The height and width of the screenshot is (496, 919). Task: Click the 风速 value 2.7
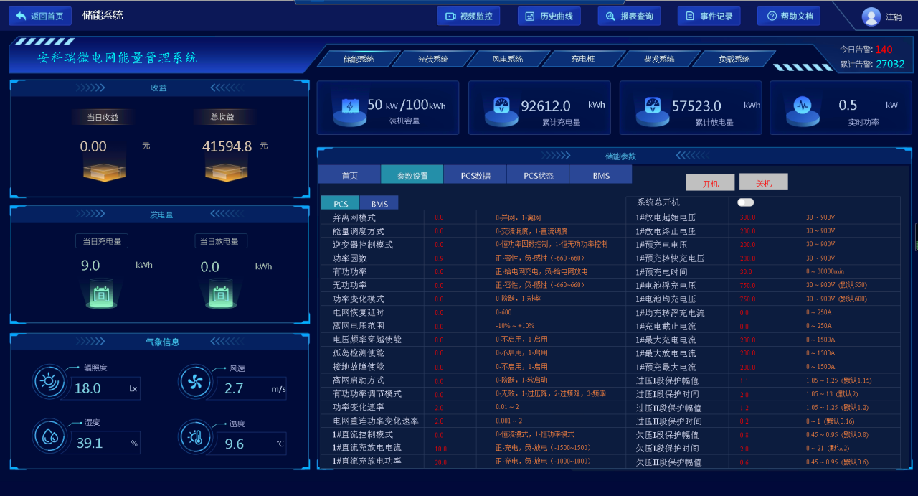233,388
